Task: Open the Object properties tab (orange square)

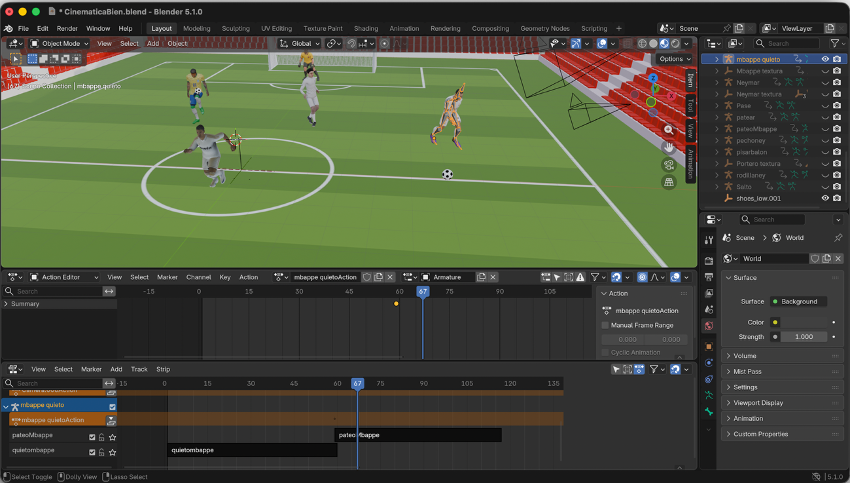Action: (x=708, y=346)
